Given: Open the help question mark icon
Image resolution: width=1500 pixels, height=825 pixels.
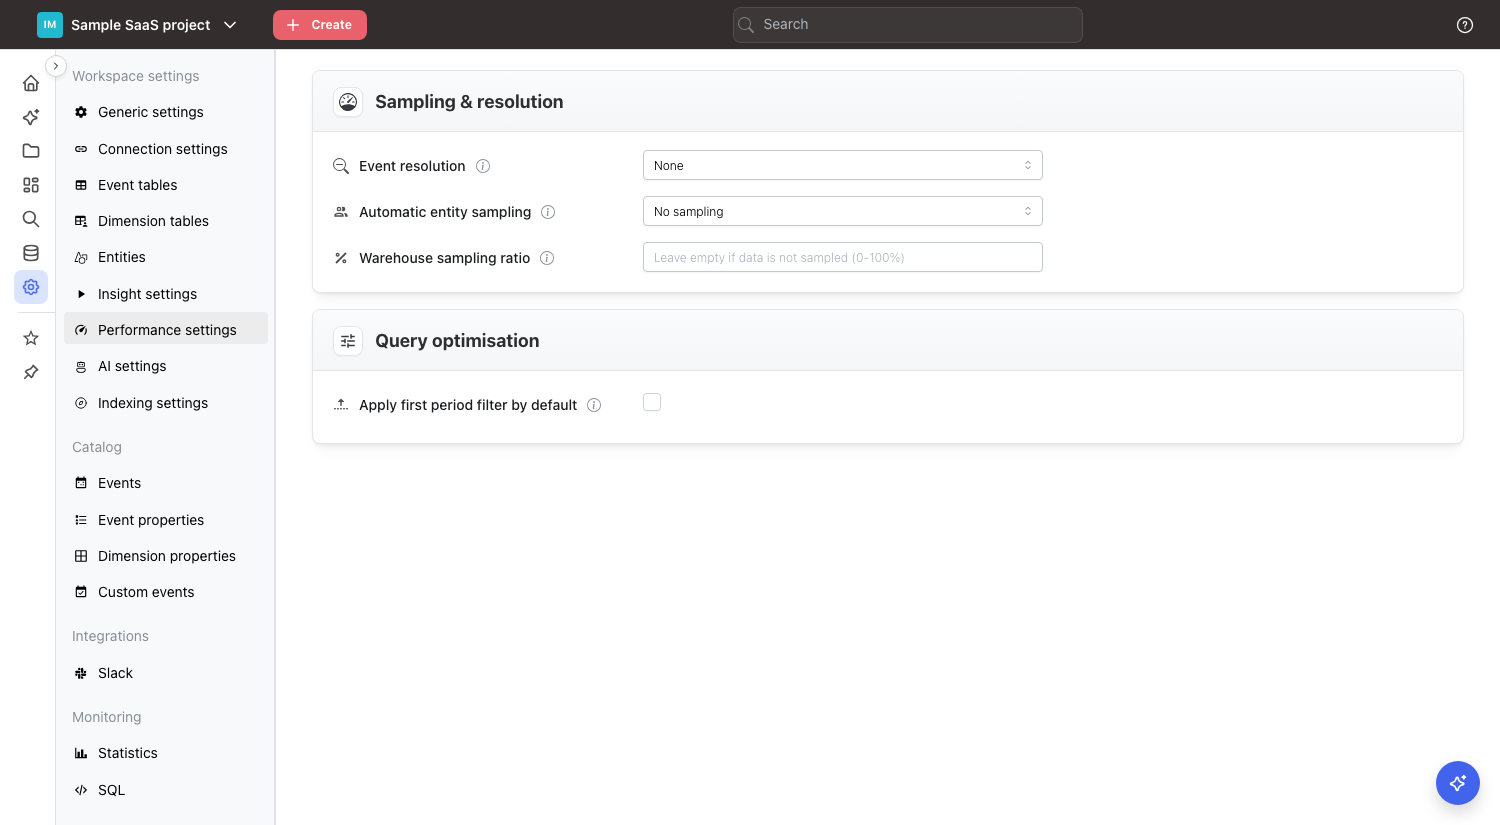Looking at the screenshot, I should (x=1465, y=25).
